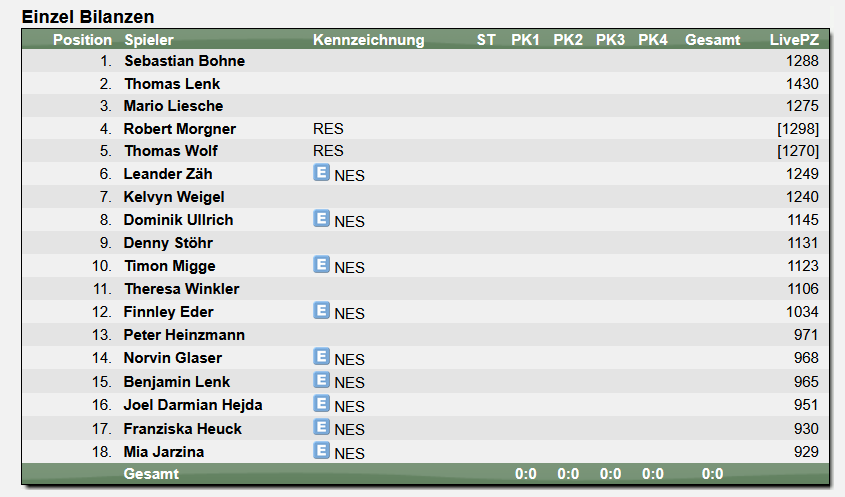The width and height of the screenshot is (845, 497).
Task: Select player Robert Morgner
Action: [179, 129]
